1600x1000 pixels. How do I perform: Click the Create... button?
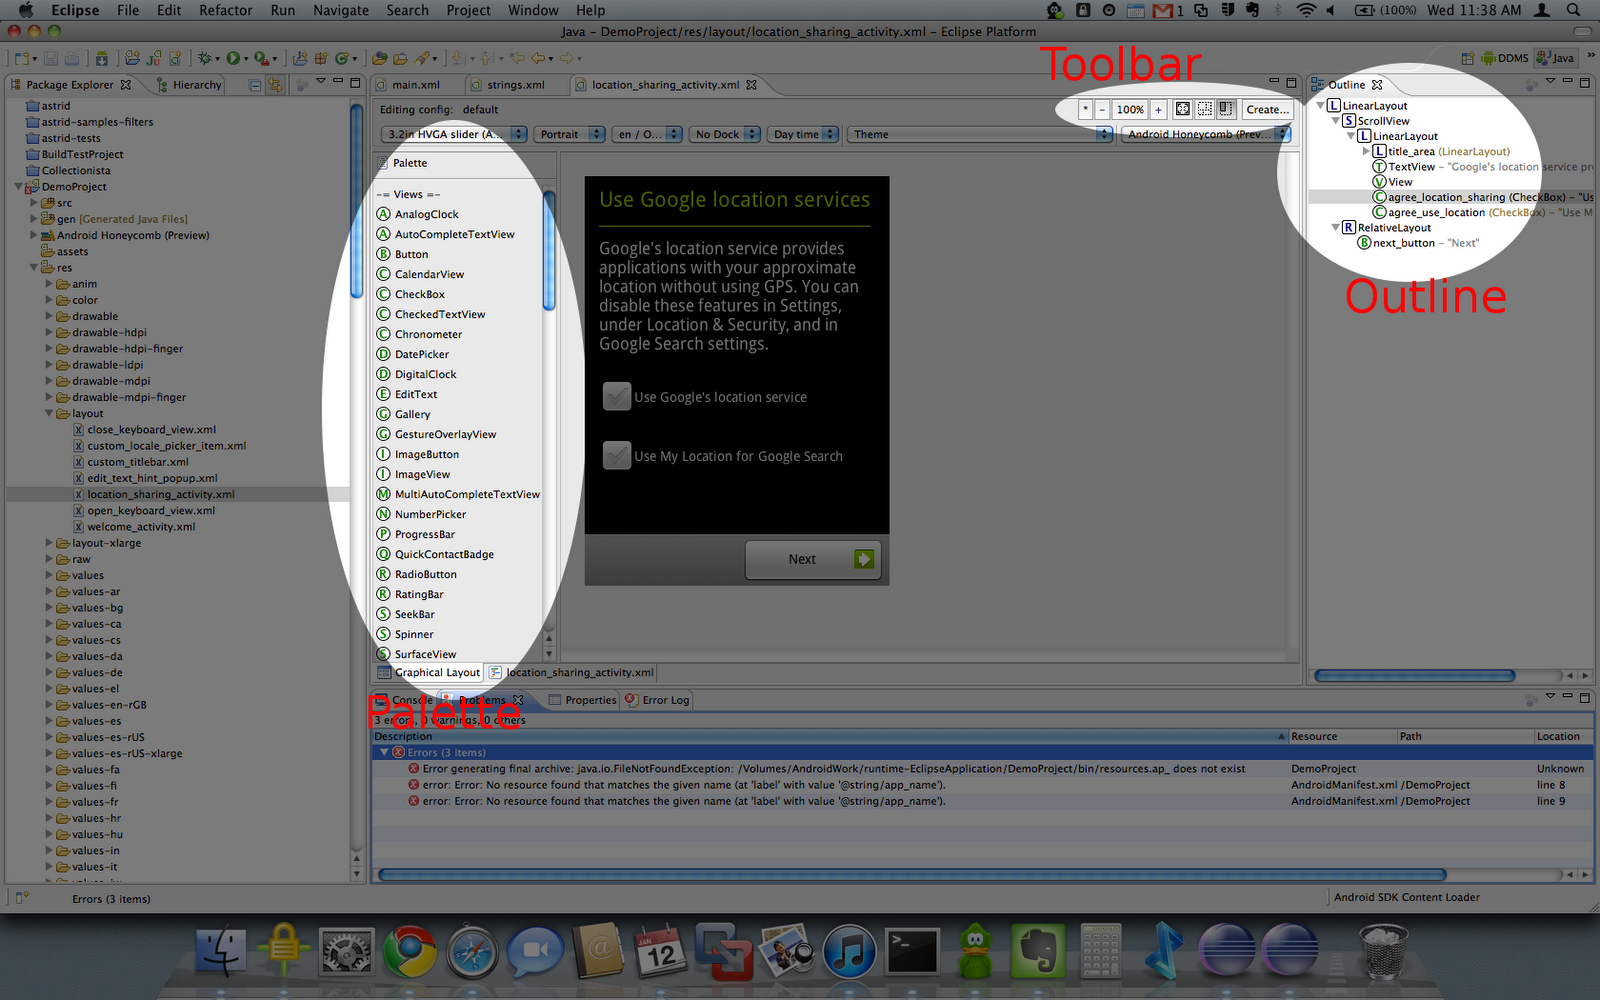pos(1267,110)
